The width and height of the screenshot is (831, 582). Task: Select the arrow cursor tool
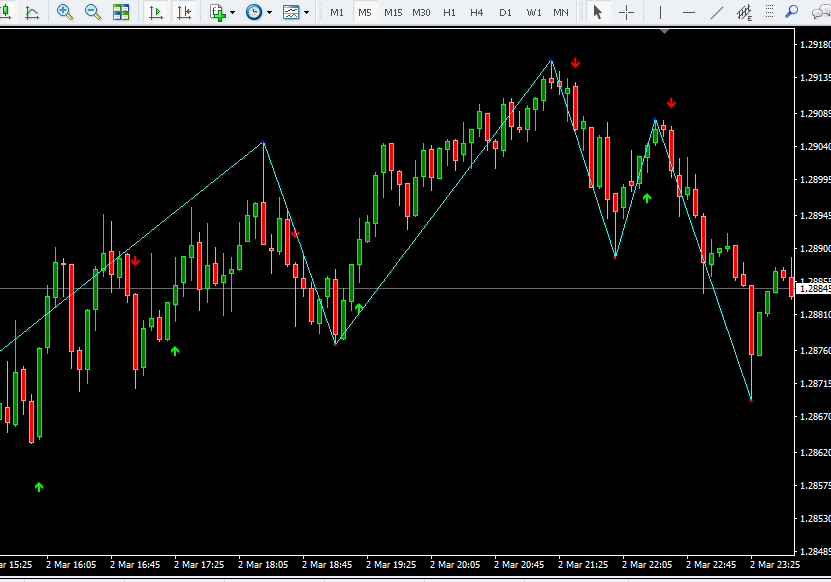(598, 12)
